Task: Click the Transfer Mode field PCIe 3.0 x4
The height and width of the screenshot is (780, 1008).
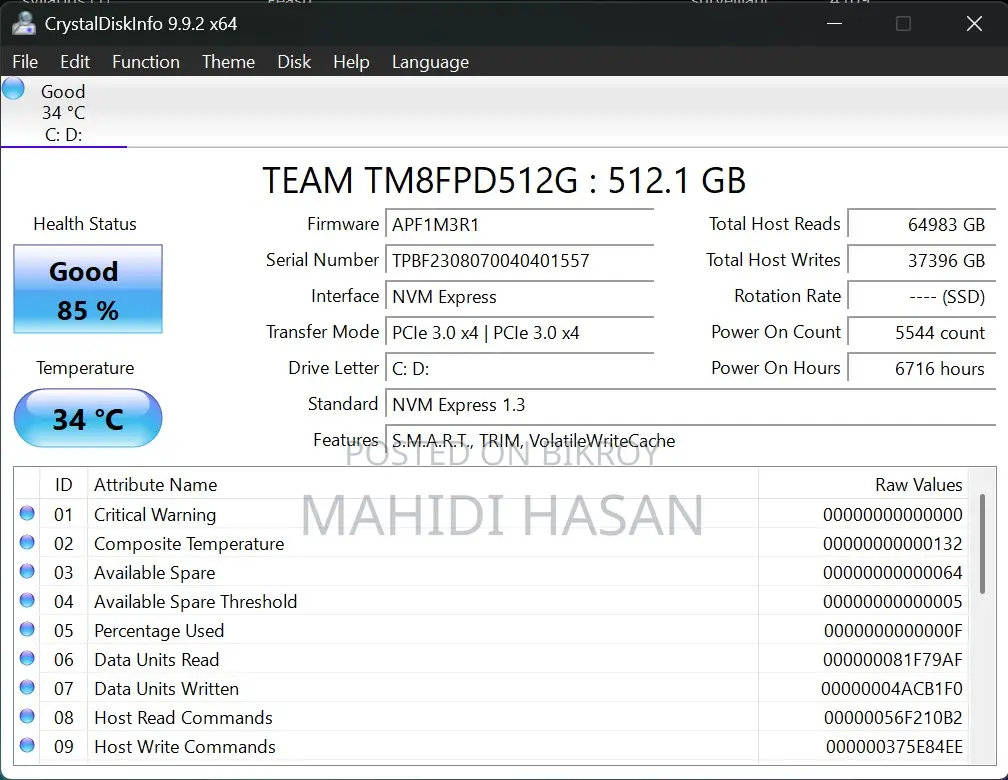Action: point(519,333)
